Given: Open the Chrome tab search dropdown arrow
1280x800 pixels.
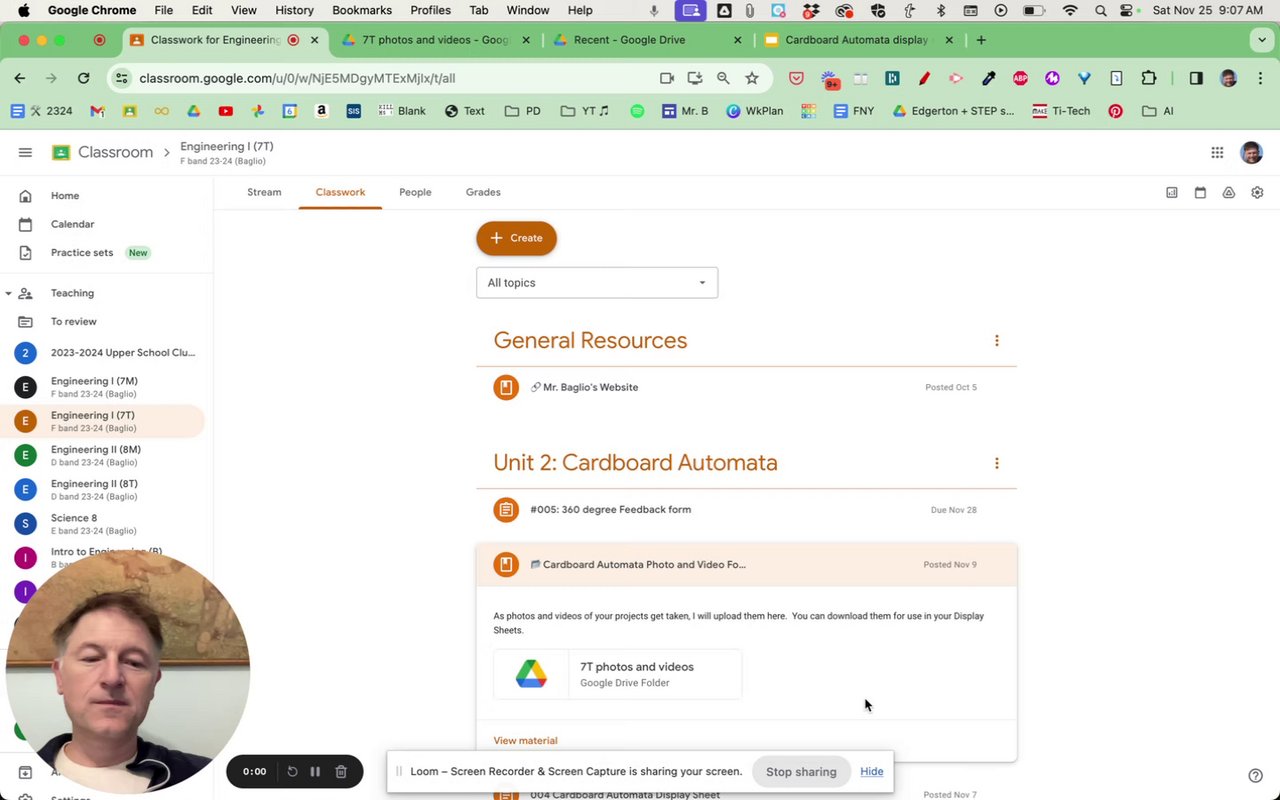Looking at the screenshot, I should (1261, 40).
